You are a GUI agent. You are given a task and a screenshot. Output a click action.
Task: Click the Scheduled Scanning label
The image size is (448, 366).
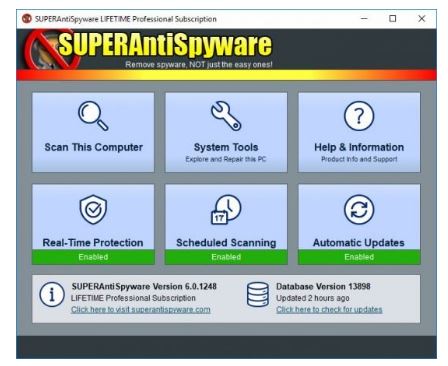tap(226, 243)
